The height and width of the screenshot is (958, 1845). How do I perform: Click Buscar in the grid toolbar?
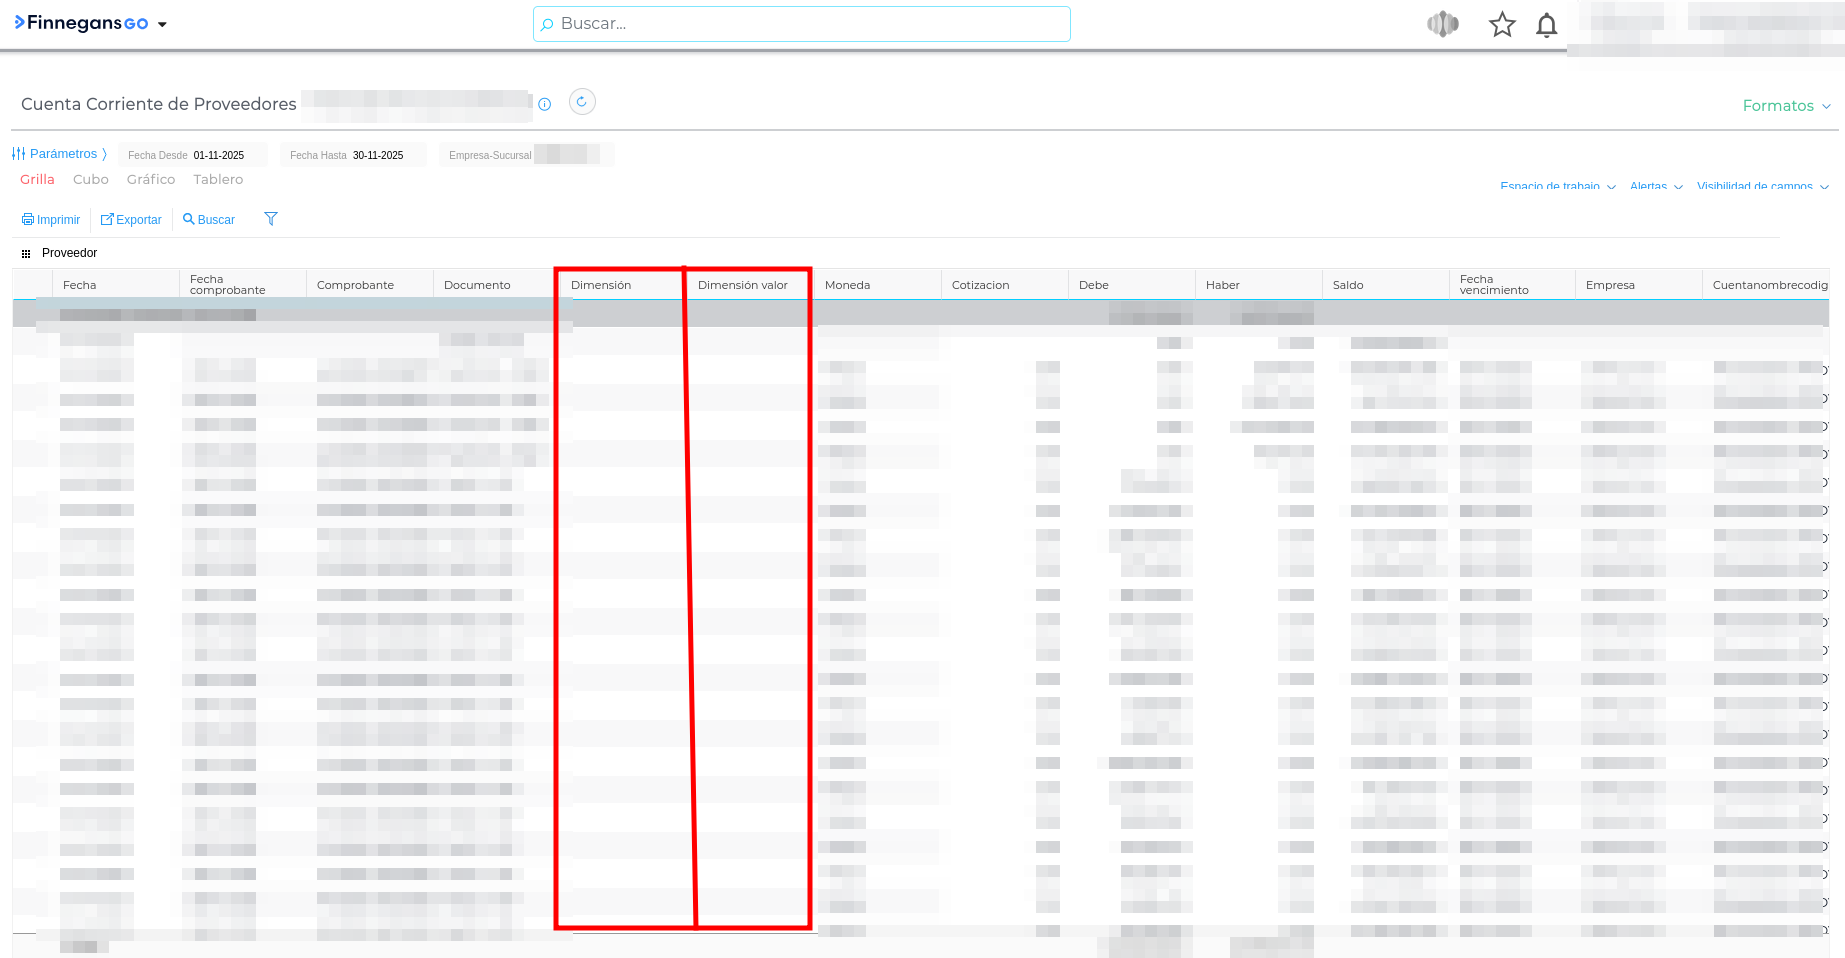pos(209,220)
